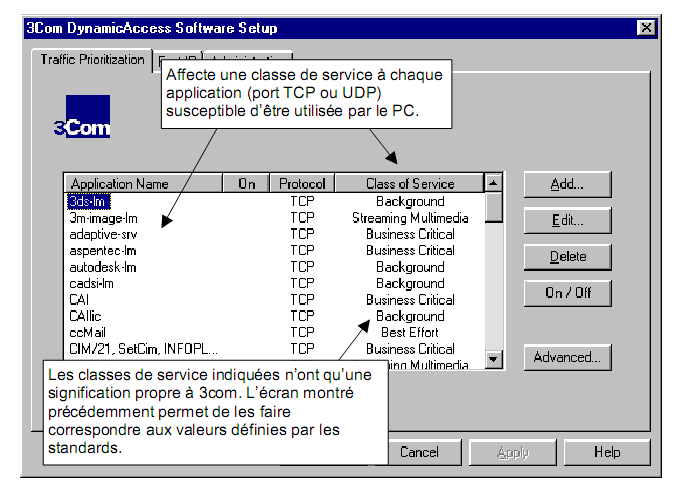Click the scroll-down arrow of the list
676x492 pixels.
(x=493, y=359)
